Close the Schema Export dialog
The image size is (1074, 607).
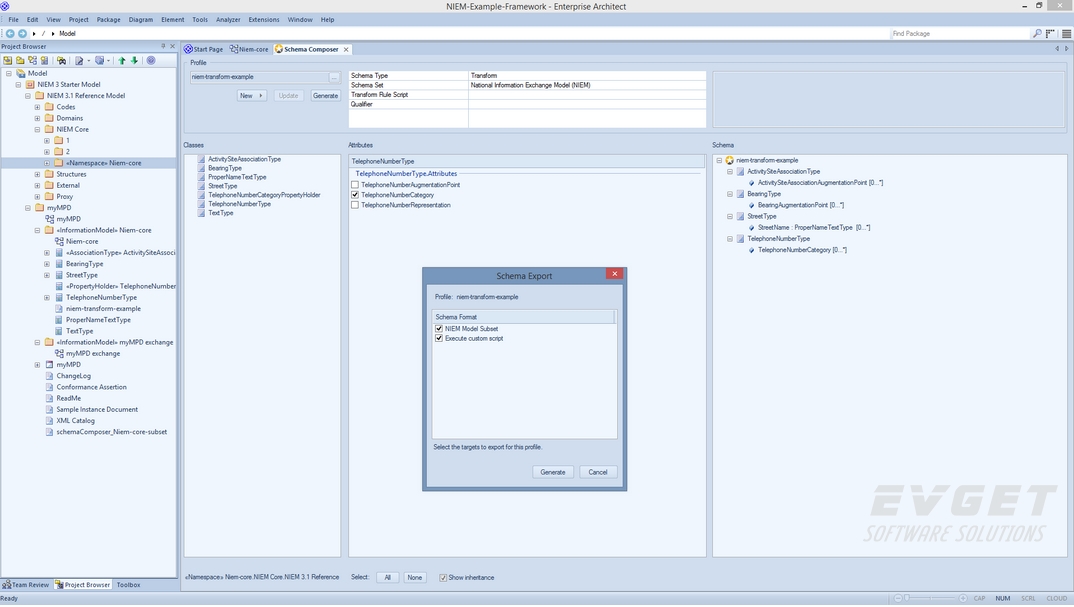tap(614, 273)
